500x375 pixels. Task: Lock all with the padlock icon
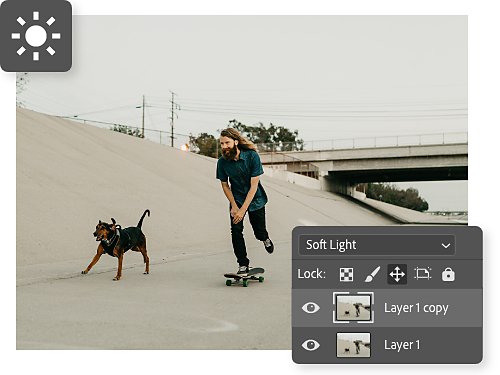click(448, 274)
